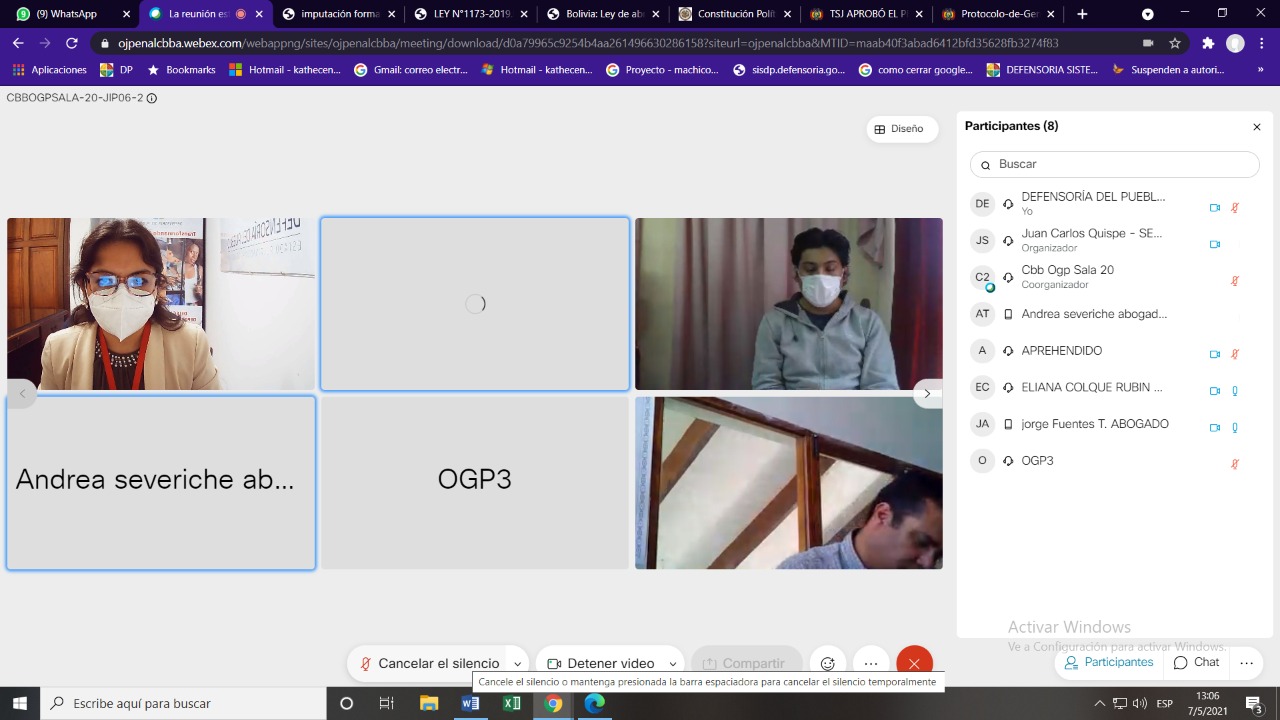
Task: Click camera icon for APREHENDIDO
Action: (1215, 354)
